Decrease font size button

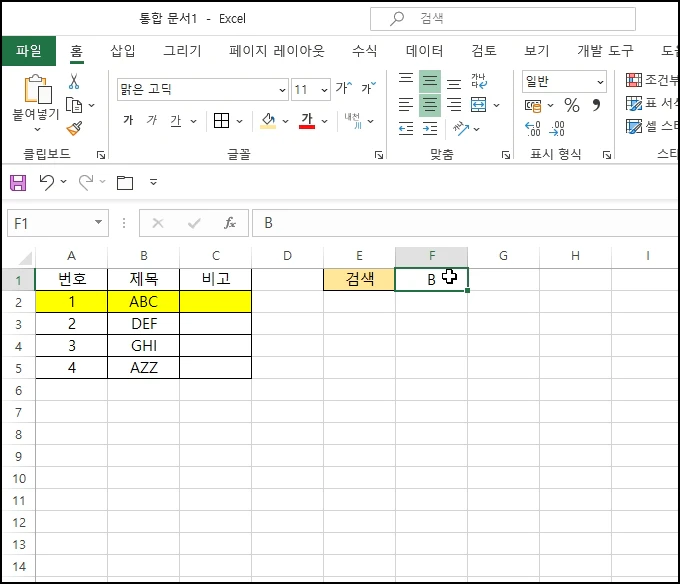tap(369, 88)
